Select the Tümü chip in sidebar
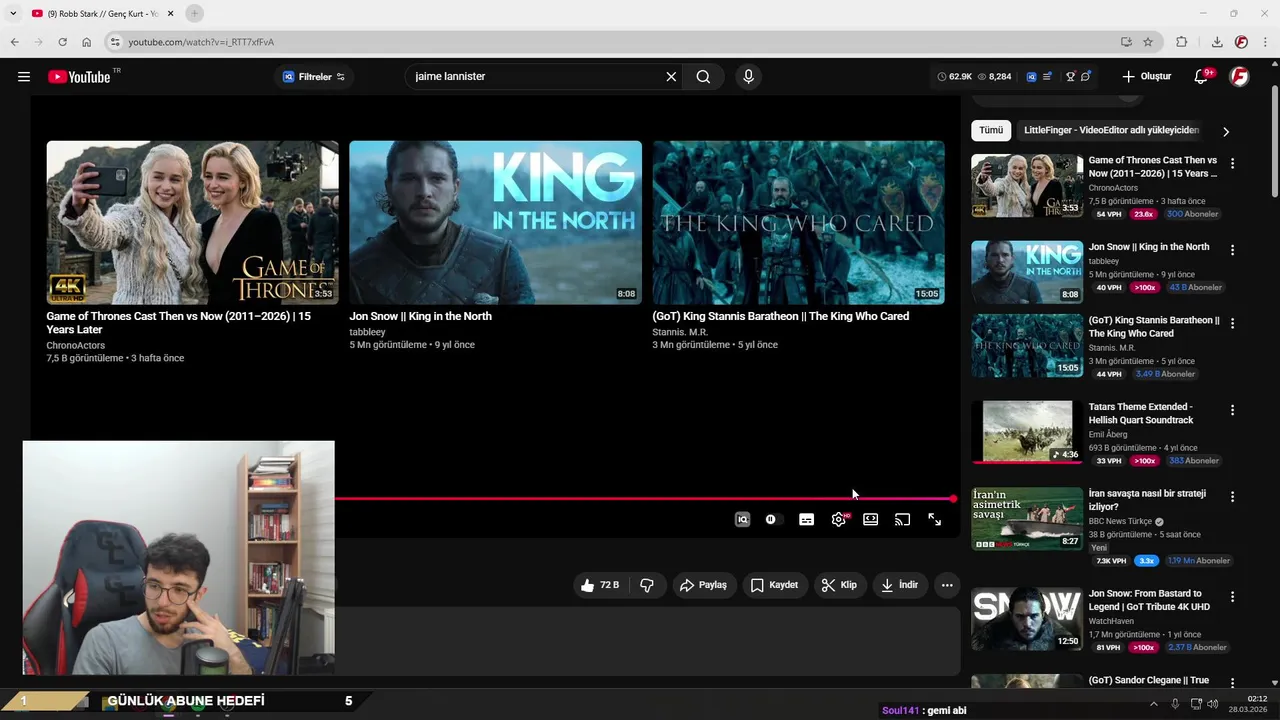The height and width of the screenshot is (720, 1280). [991, 130]
